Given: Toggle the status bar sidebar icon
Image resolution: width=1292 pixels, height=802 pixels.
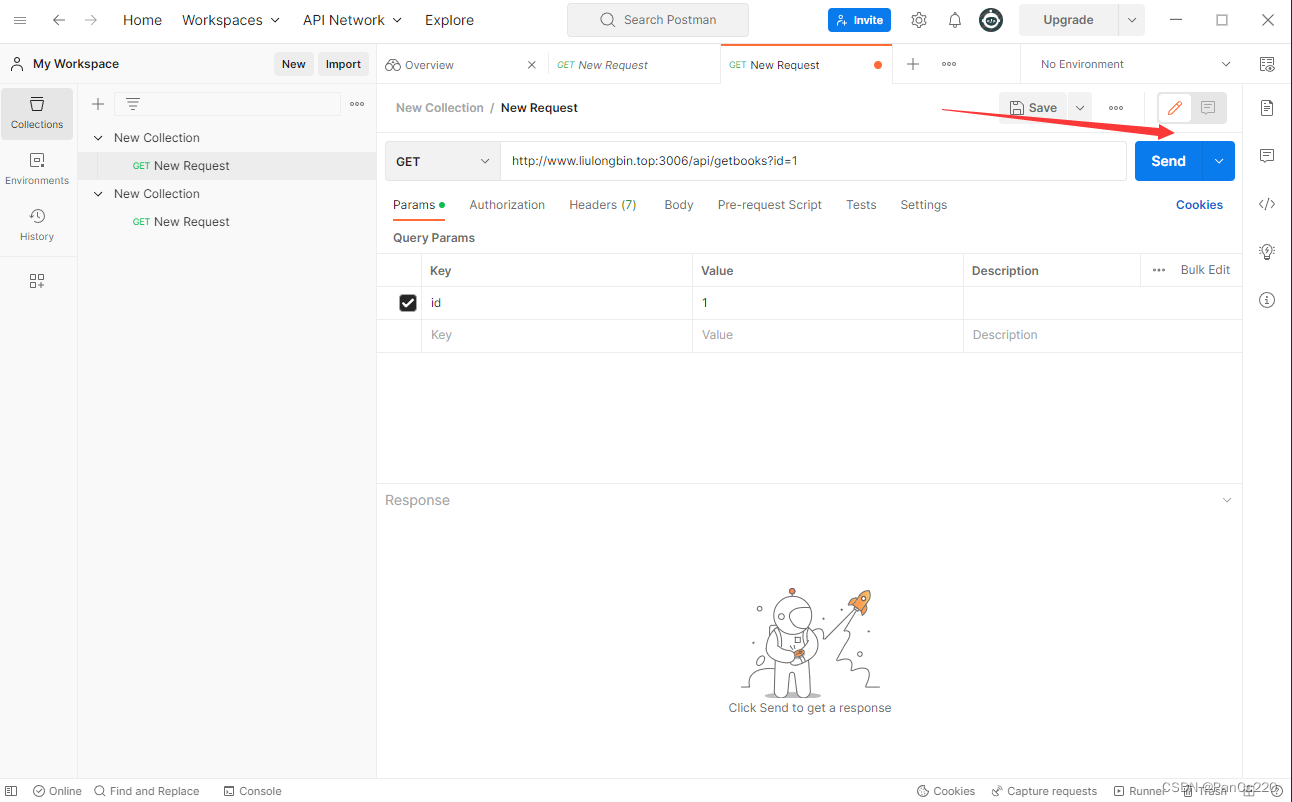Looking at the screenshot, I should click(11, 791).
